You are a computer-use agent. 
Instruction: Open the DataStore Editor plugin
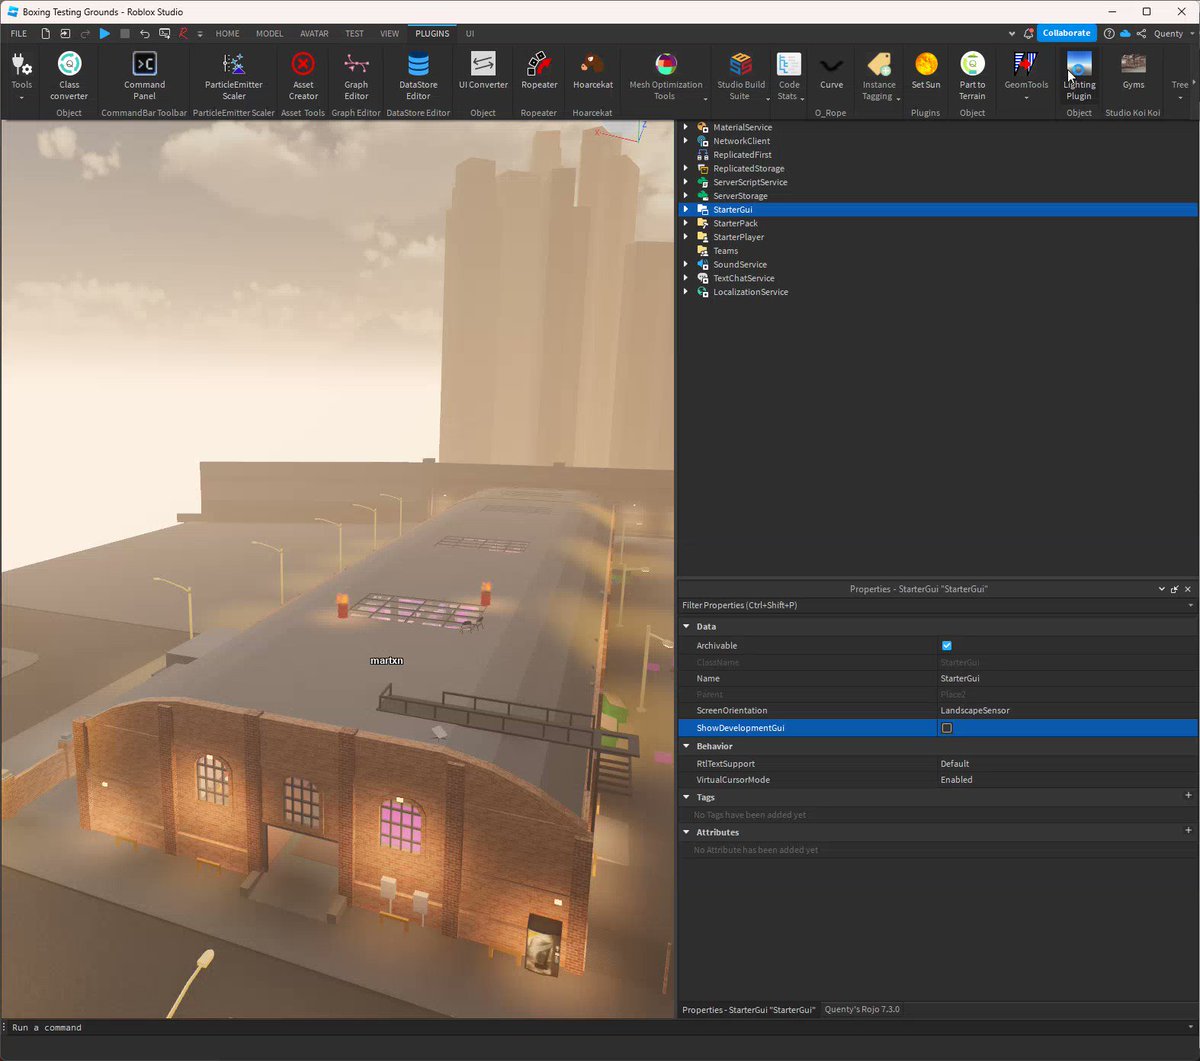tap(418, 76)
